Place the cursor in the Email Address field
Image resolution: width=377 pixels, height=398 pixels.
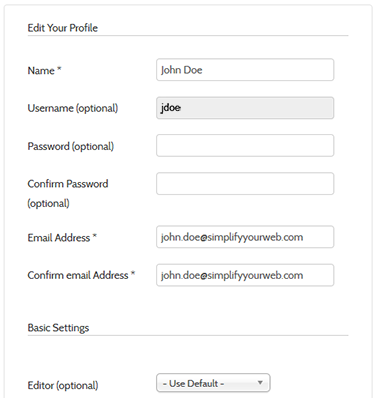click(245, 237)
